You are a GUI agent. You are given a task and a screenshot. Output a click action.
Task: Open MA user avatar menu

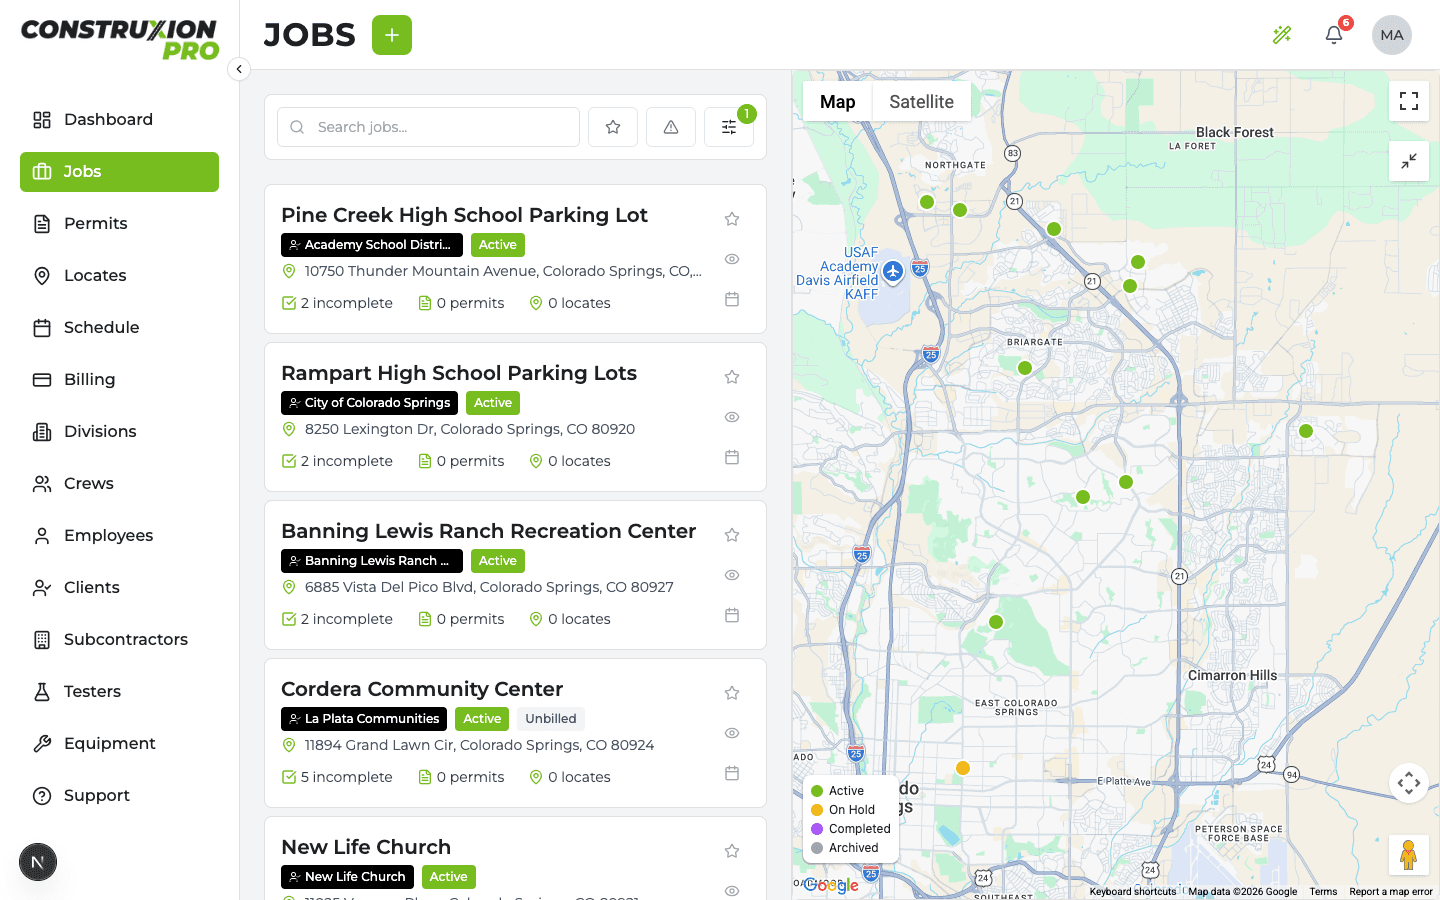[1392, 35]
